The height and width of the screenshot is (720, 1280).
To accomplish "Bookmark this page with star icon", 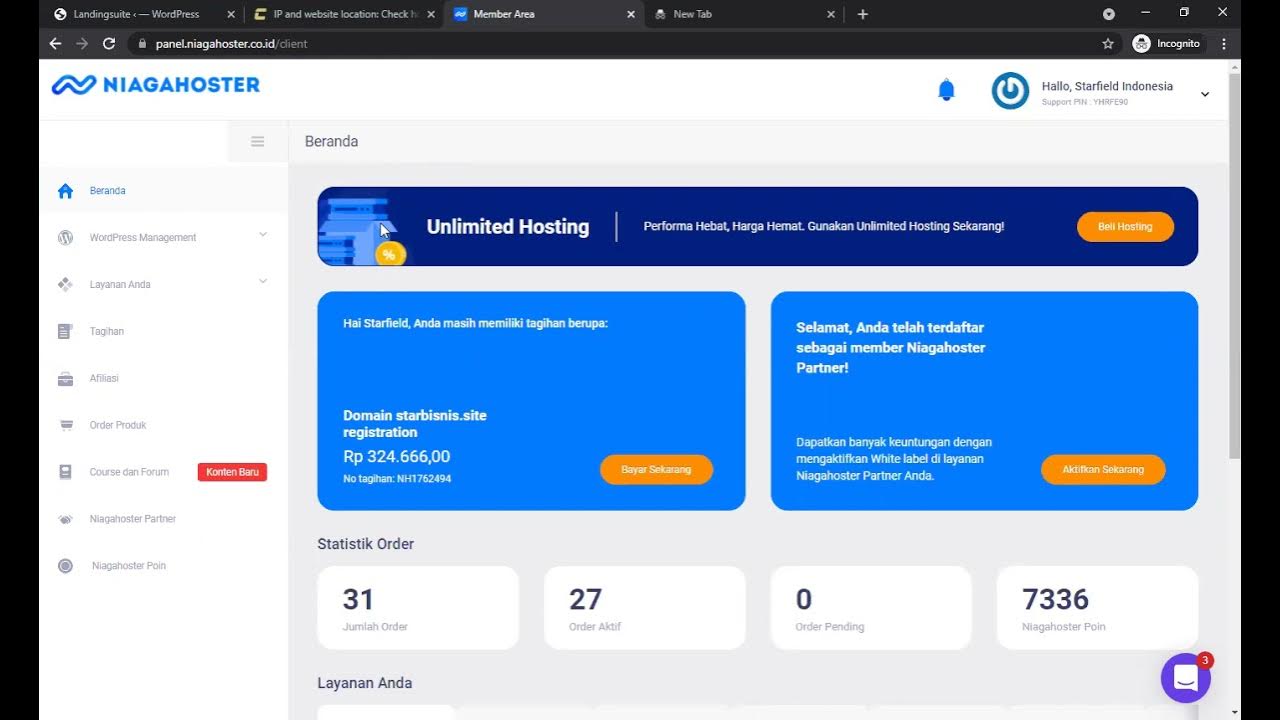I will (1108, 44).
